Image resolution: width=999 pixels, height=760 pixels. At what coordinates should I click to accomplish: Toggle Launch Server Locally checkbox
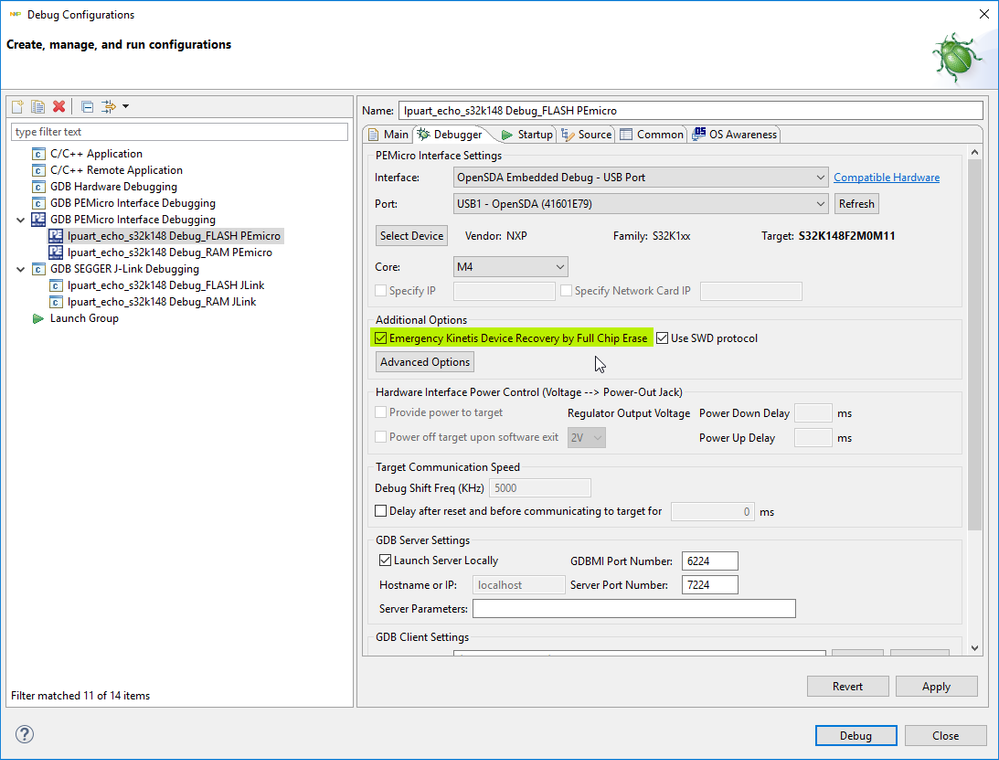pyautogui.click(x=385, y=560)
